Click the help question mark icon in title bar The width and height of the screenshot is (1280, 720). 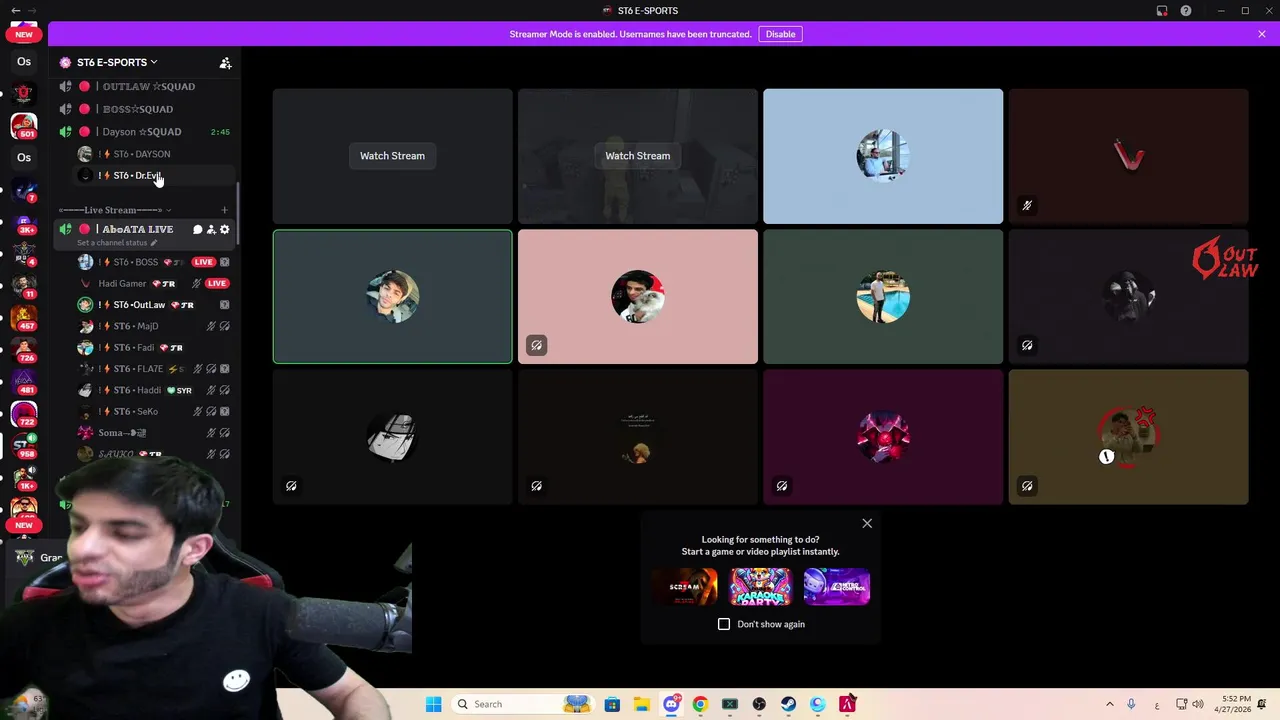pos(1186,10)
